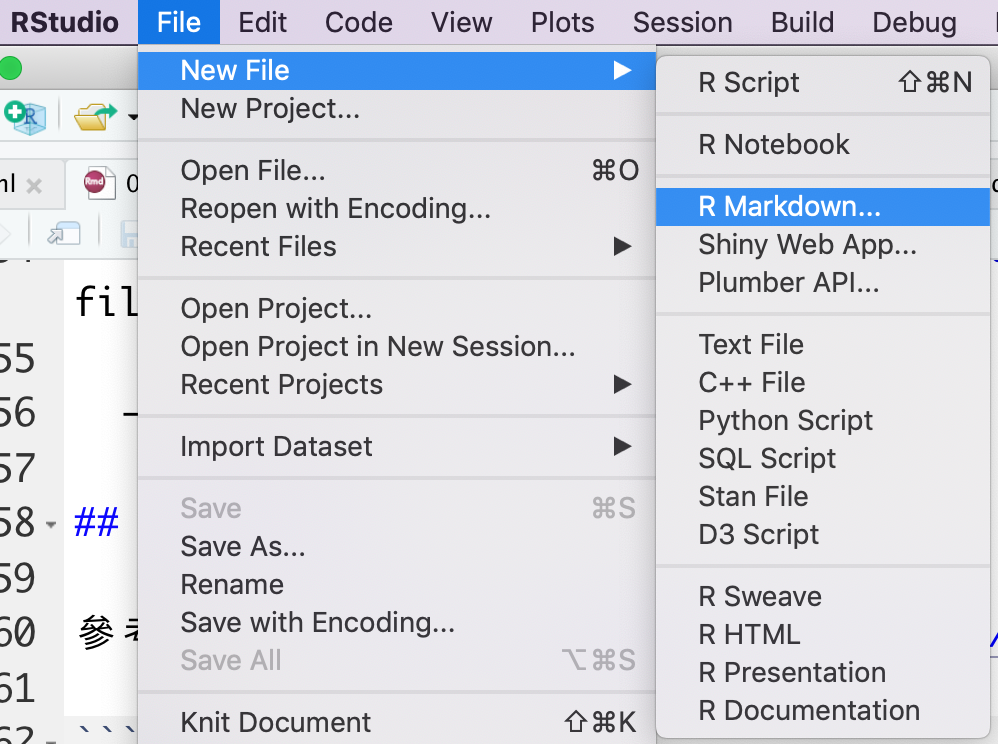Open the Edit menu in the menu bar
Screen dimensions: 998x744
[x=263, y=22]
